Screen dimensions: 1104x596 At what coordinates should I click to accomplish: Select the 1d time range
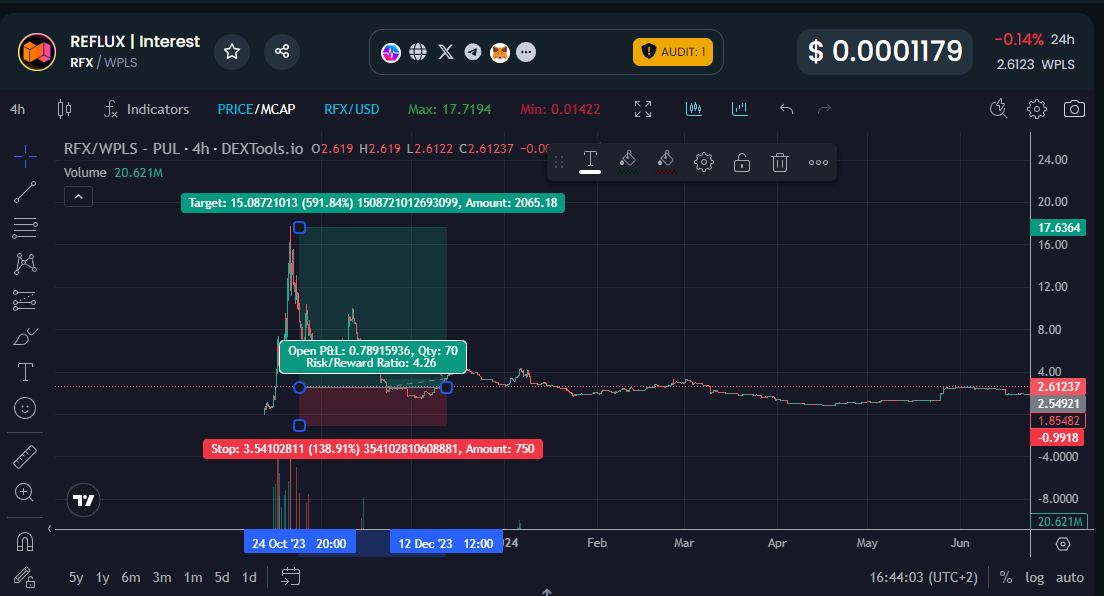(249, 578)
